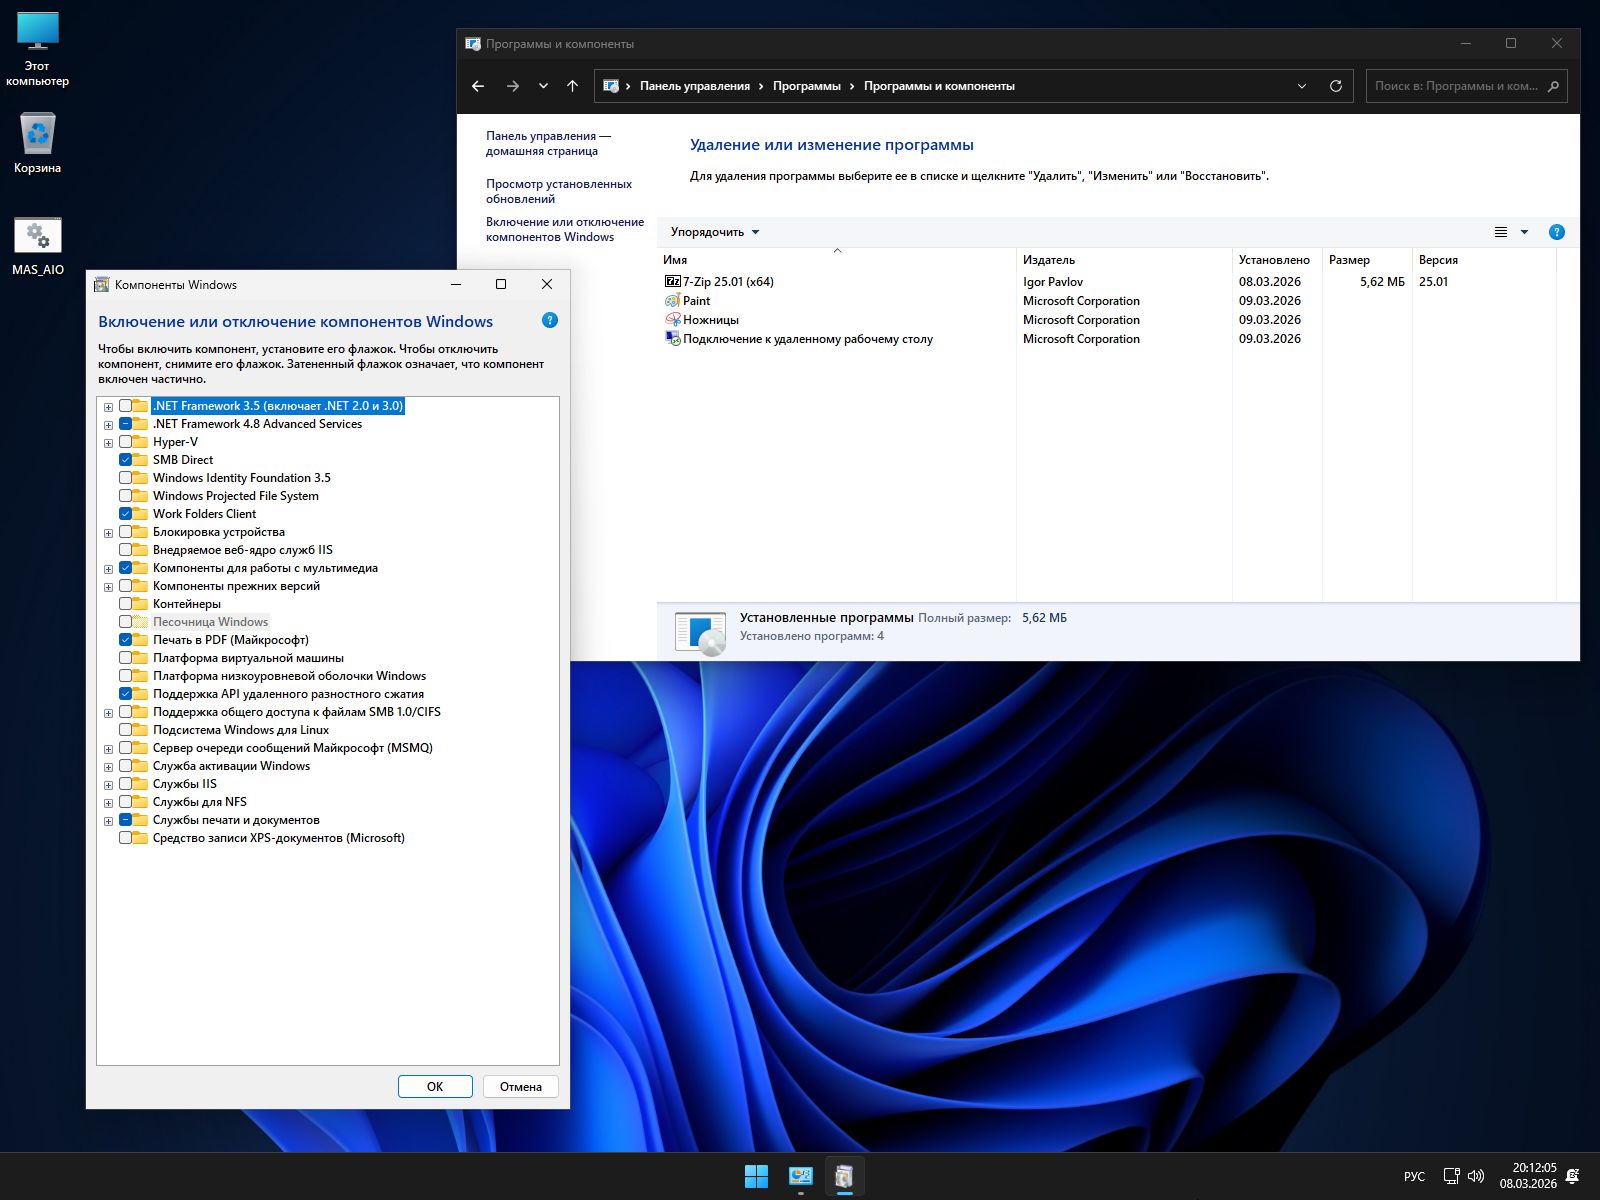Viewport: 1600px width, 1200px height.
Task: Uncheck the SMB Direct checkbox
Action: pyautogui.click(x=126, y=460)
